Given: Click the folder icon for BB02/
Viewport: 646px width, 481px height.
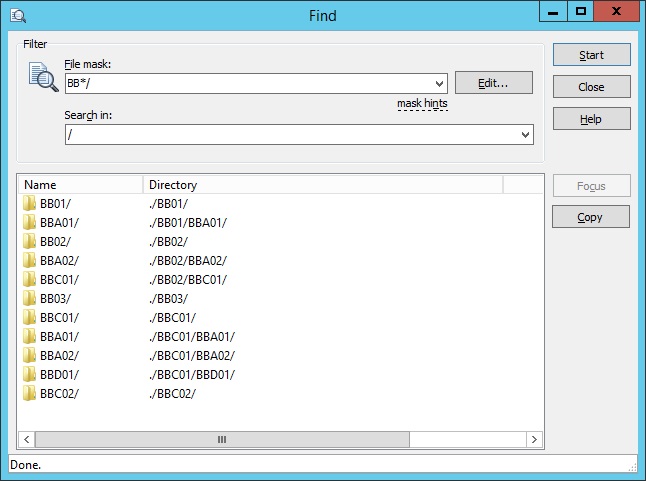Looking at the screenshot, I should click(x=29, y=242).
